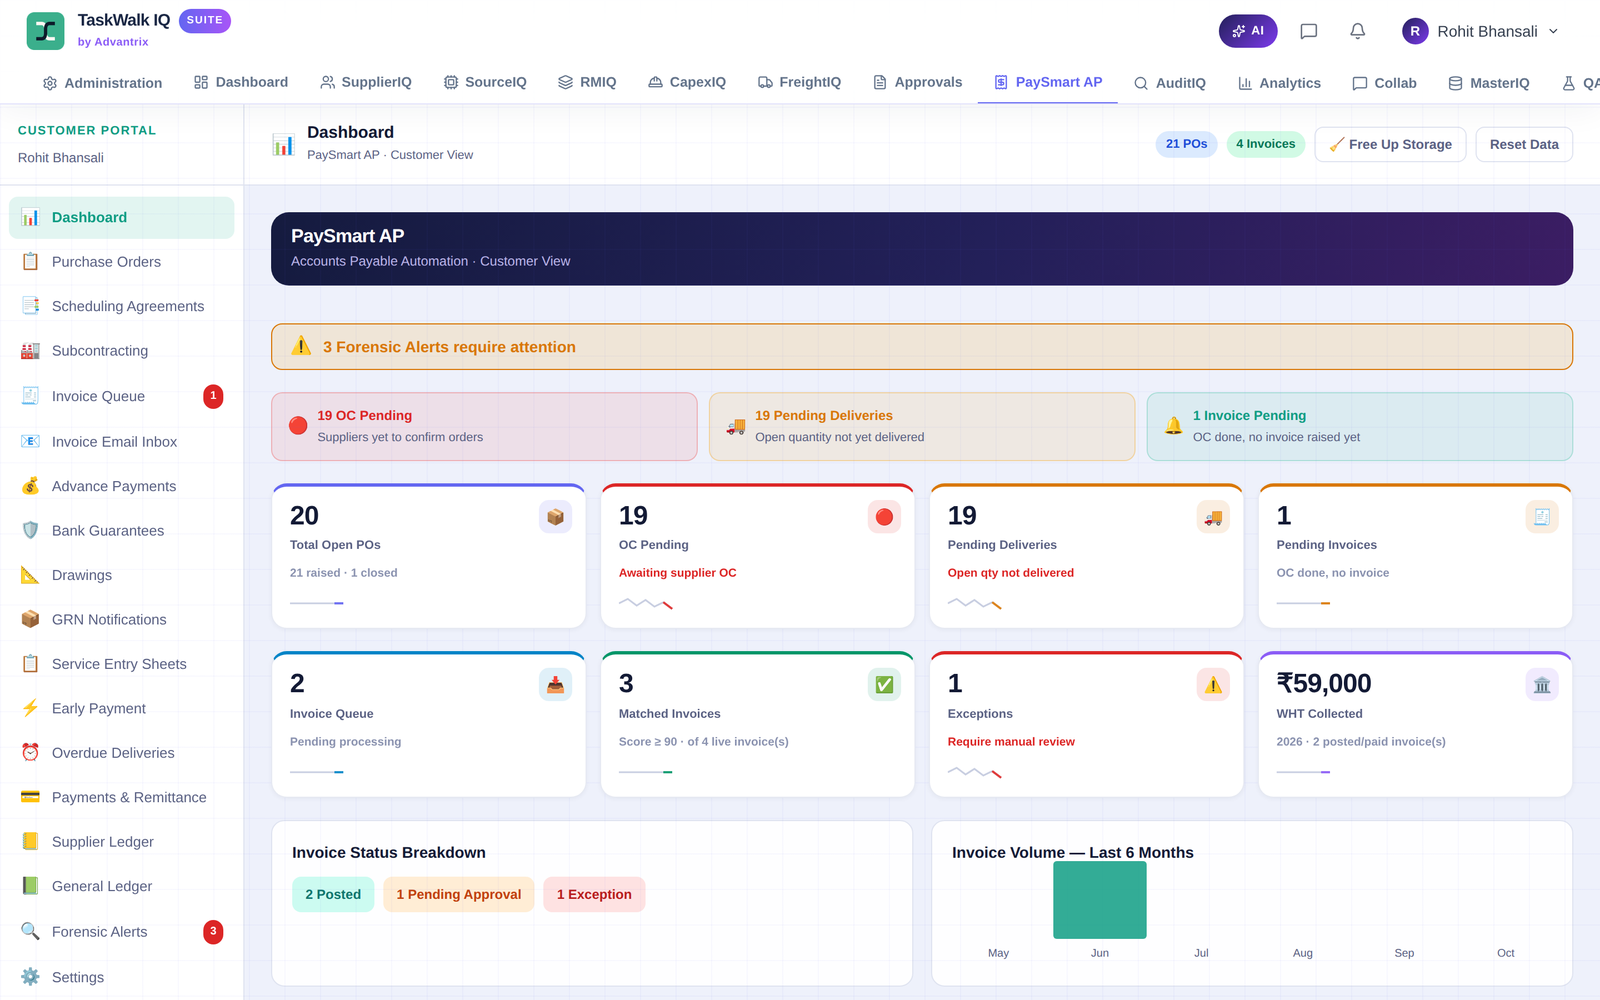Open Purchase Orders in sidebar
The width and height of the screenshot is (1600, 1000).
(x=122, y=262)
